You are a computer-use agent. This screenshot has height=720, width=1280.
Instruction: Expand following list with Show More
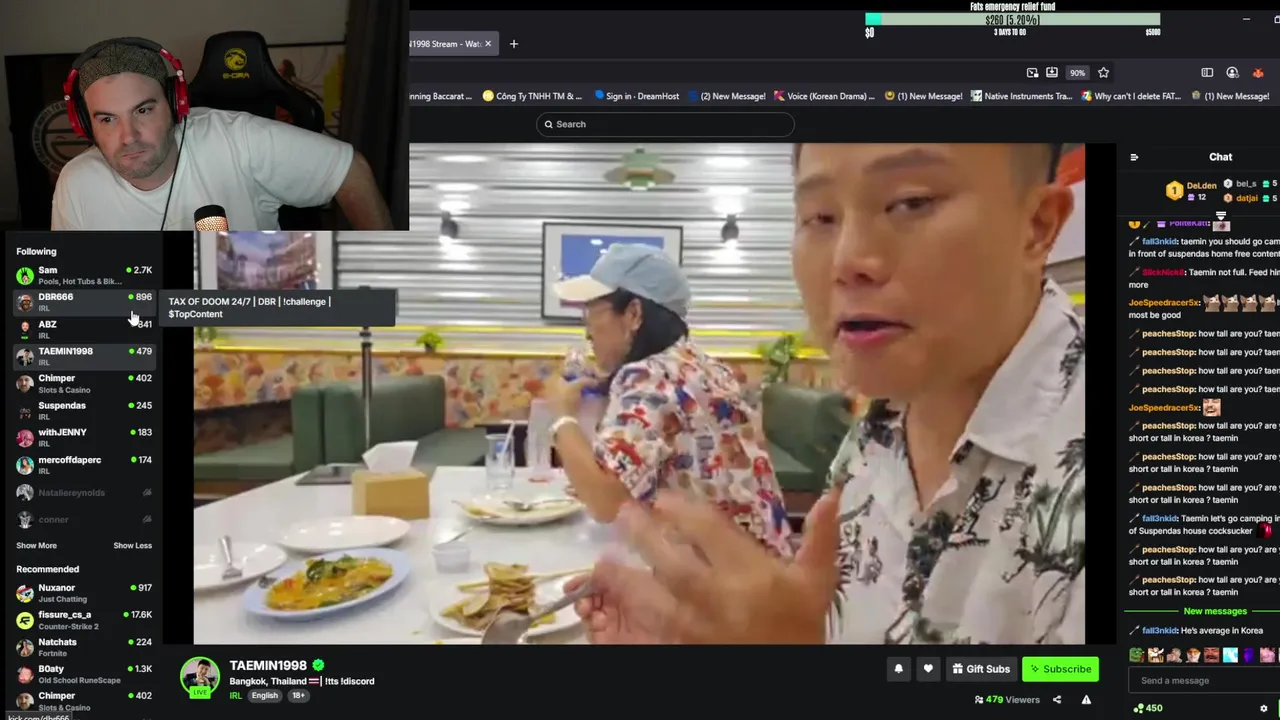click(x=36, y=546)
